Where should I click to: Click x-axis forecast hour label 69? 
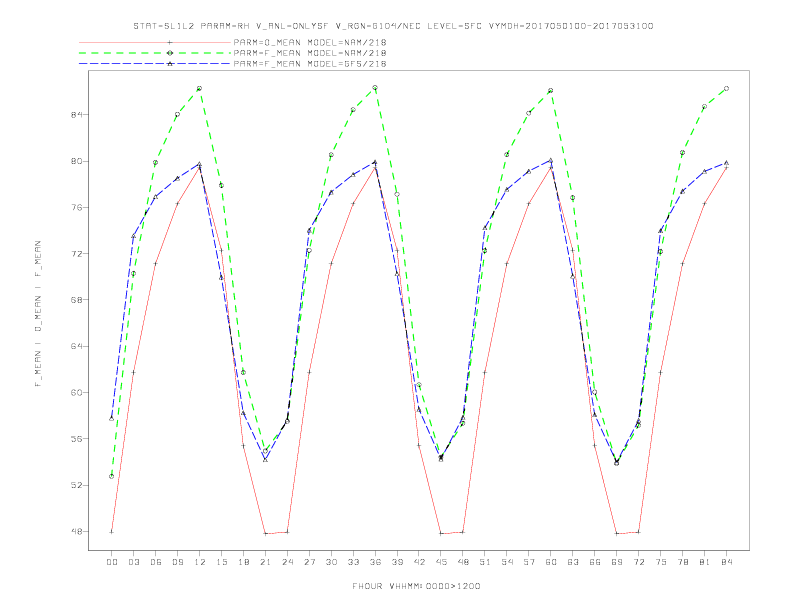point(617,562)
